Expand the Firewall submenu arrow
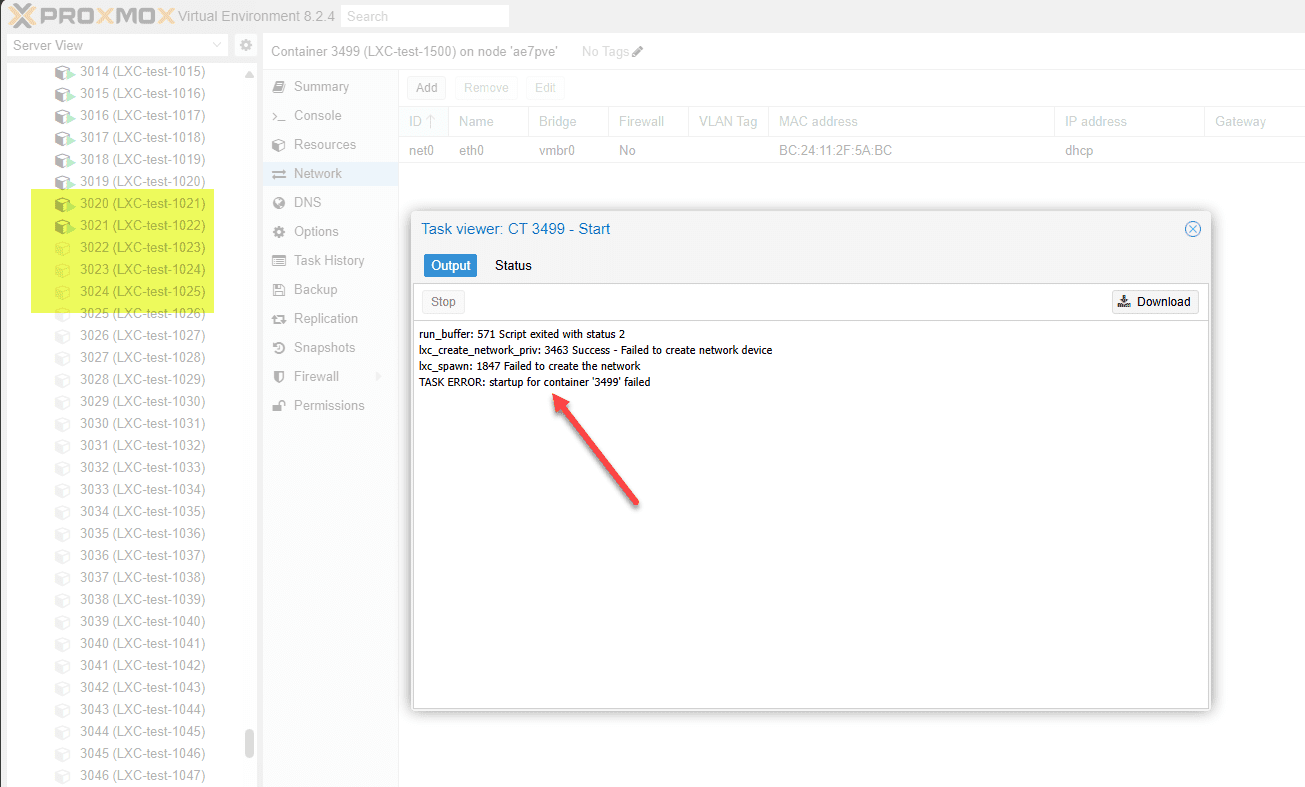The height and width of the screenshot is (787, 1305). [x=378, y=377]
